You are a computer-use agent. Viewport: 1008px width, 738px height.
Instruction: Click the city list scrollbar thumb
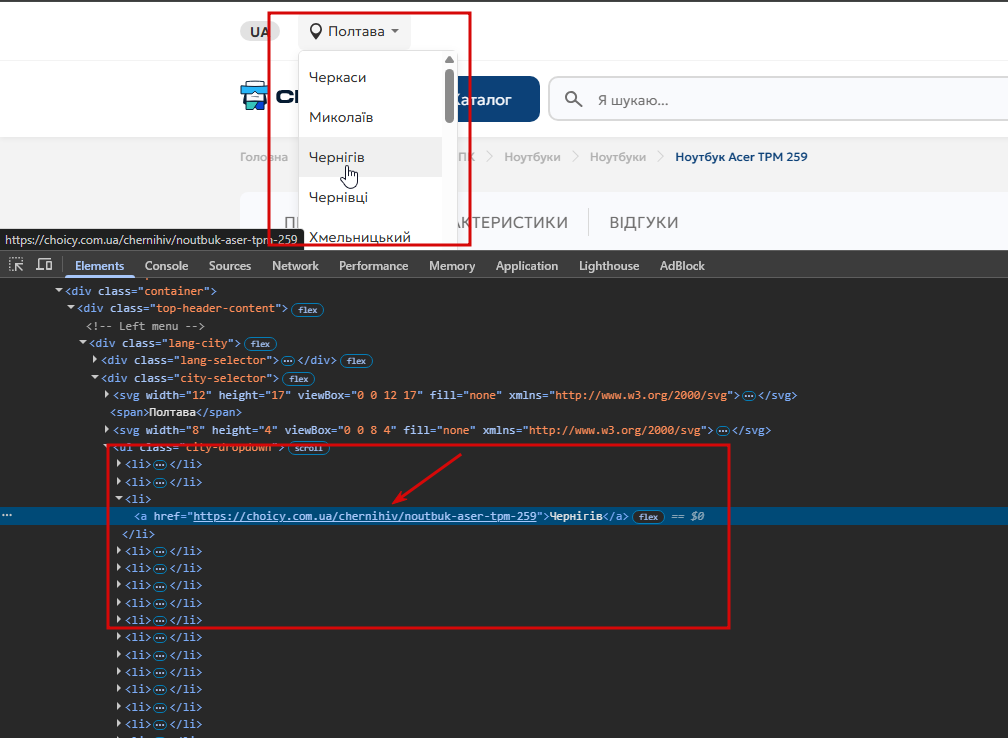click(x=449, y=96)
